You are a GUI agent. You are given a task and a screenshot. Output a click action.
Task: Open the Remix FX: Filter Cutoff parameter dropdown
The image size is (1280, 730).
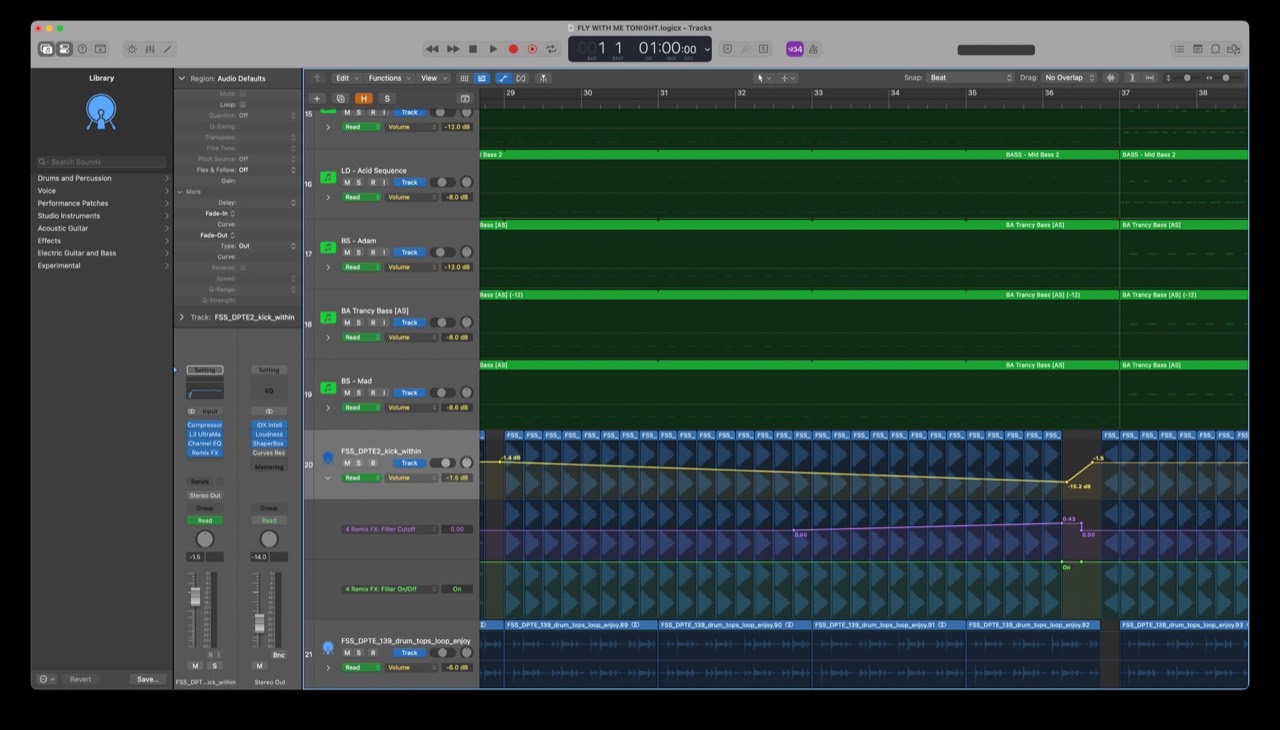tap(390, 529)
